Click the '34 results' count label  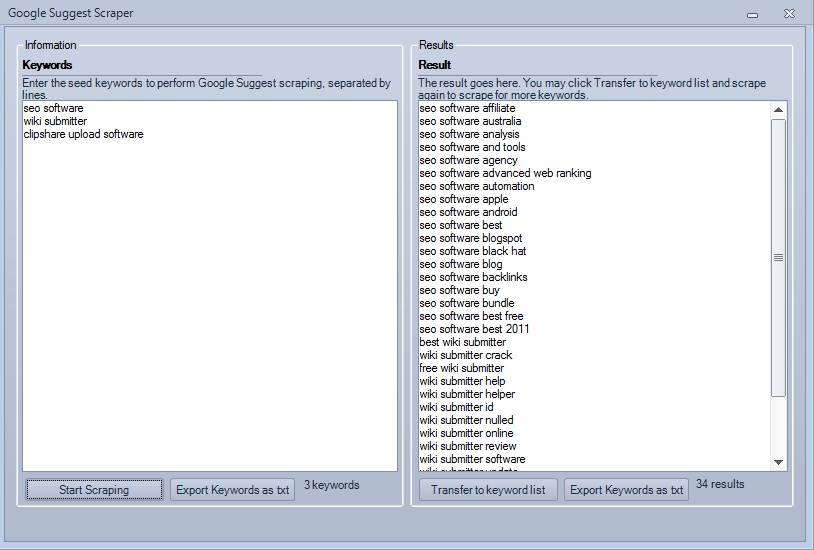tap(720, 484)
